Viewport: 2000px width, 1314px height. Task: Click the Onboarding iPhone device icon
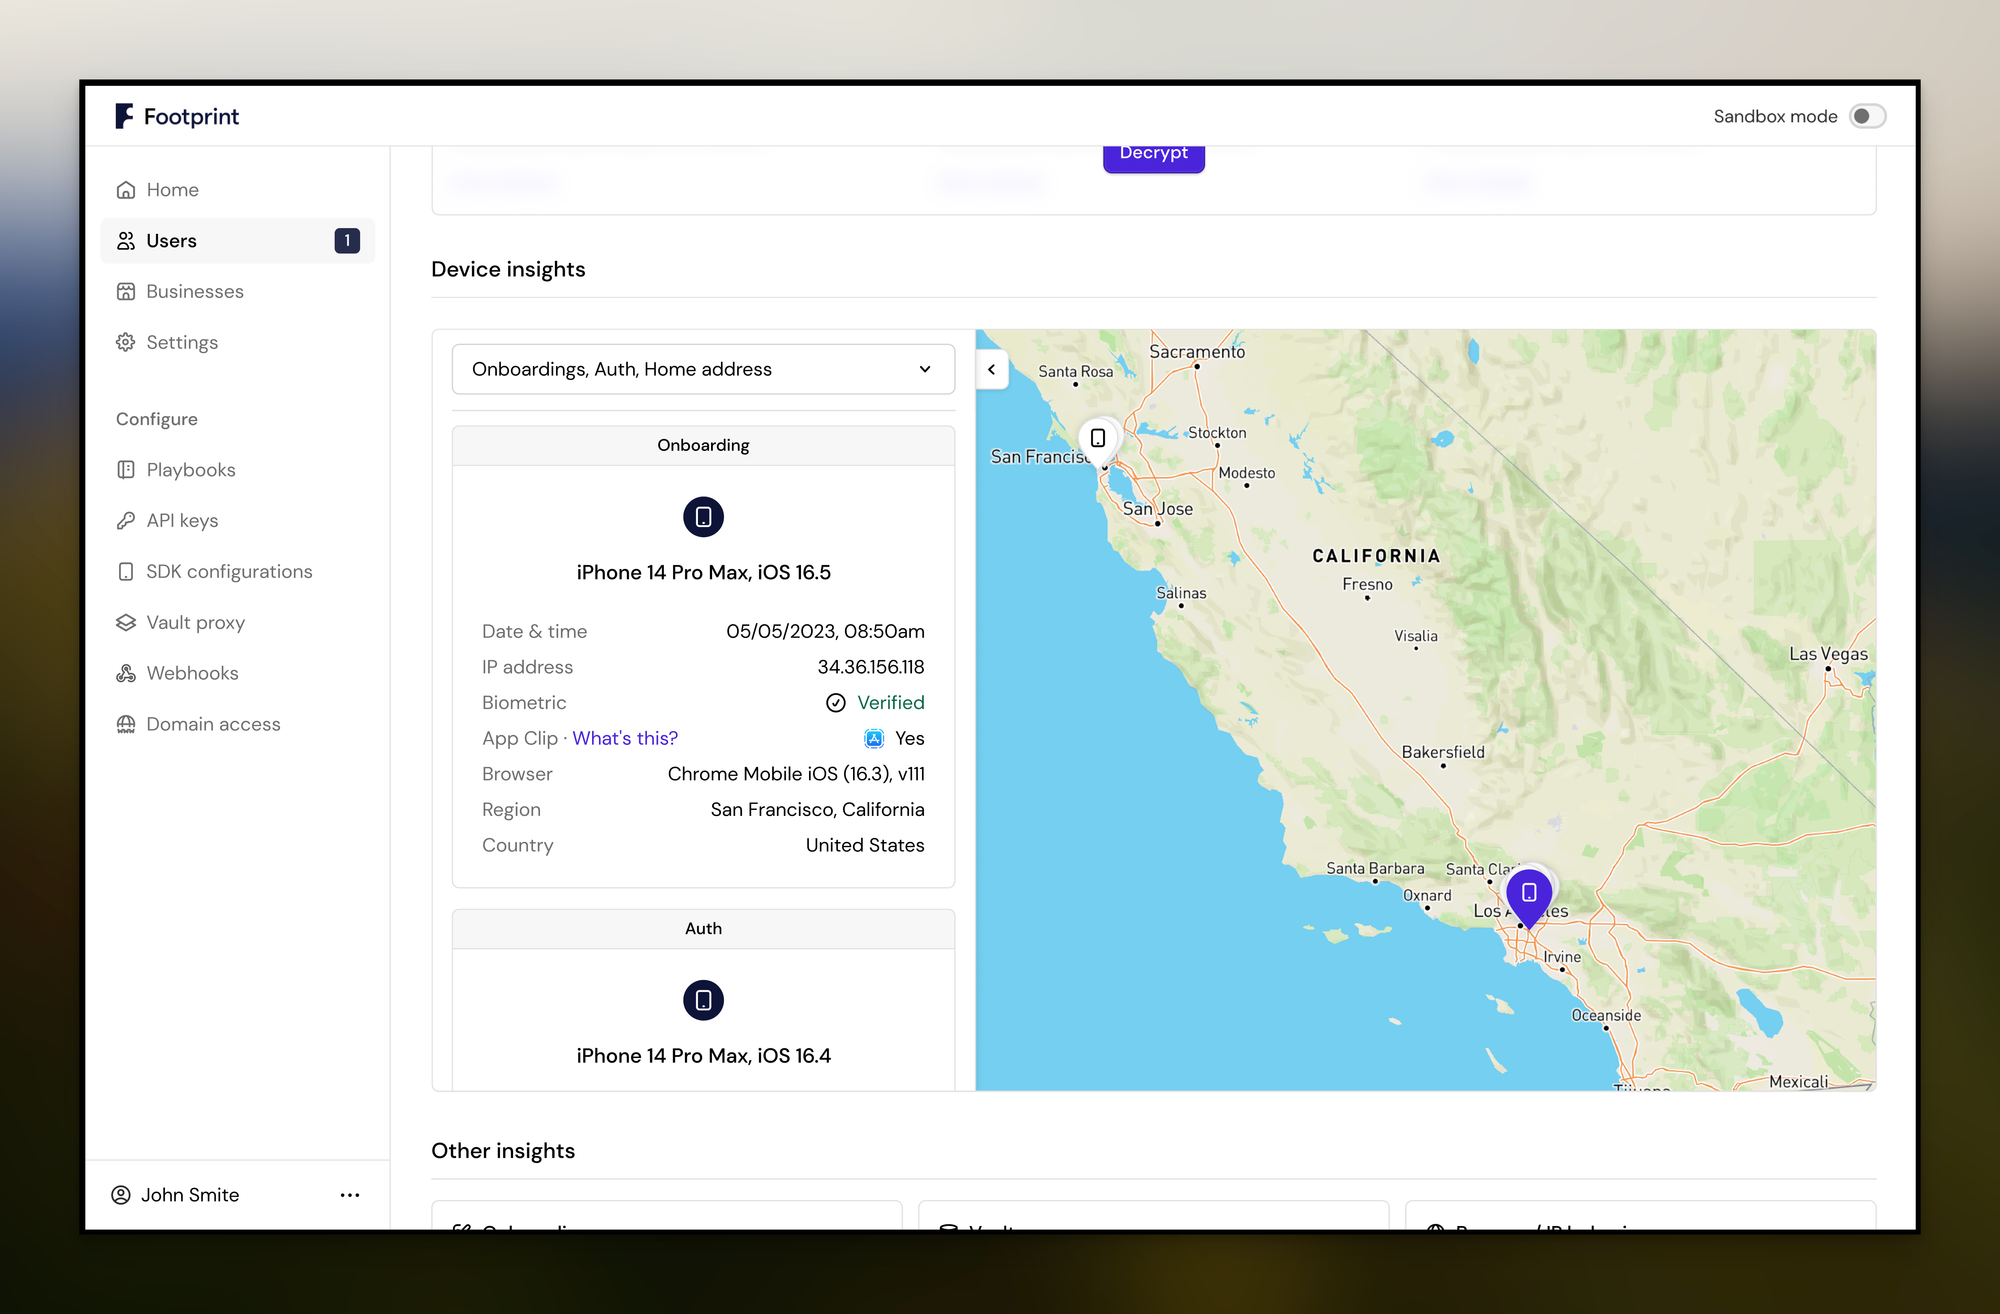click(x=703, y=517)
